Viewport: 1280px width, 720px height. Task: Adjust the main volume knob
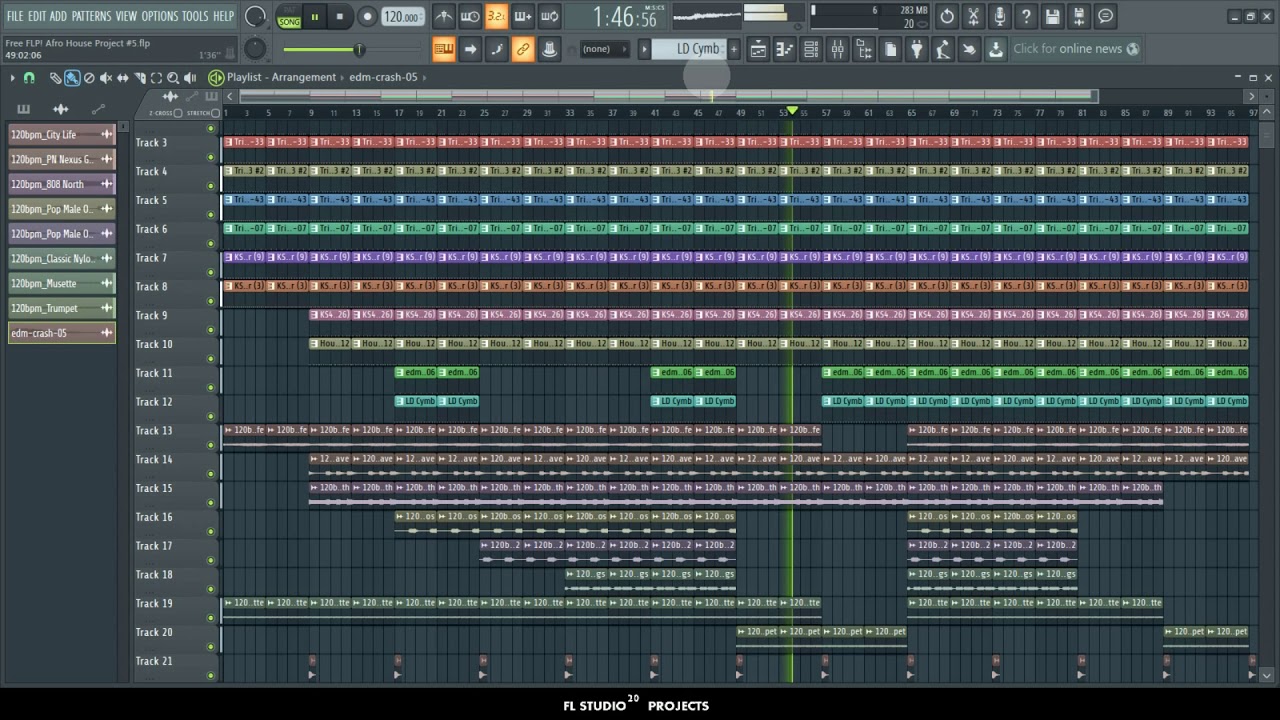pyautogui.click(x=256, y=17)
